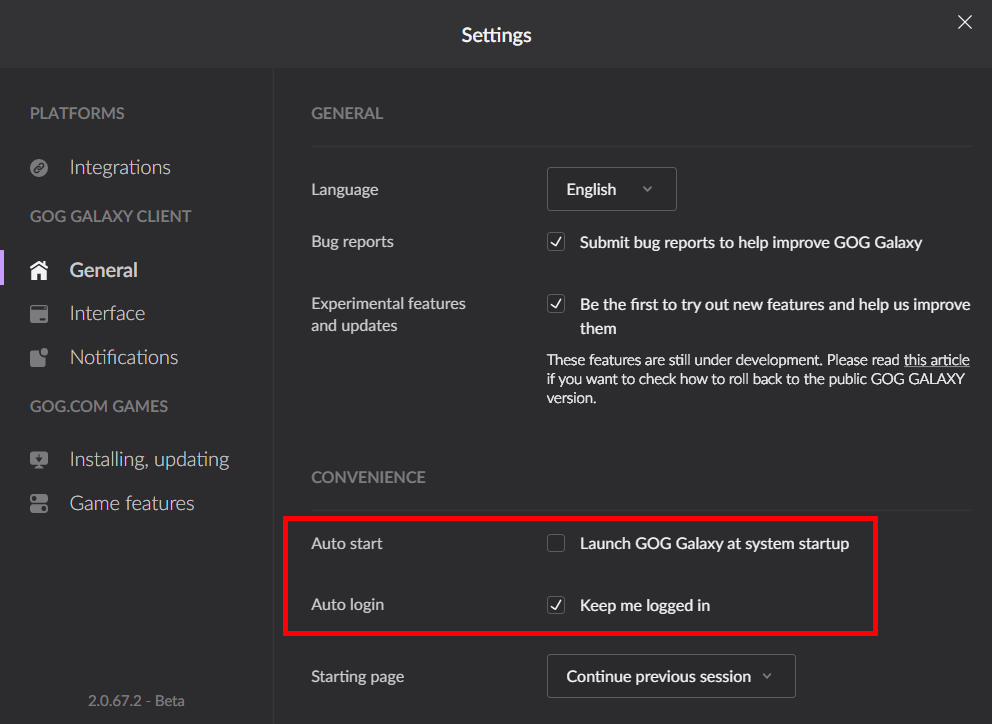This screenshot has width=992, height=724.
Task: Disable submit bug reports checkbox
Action: point(556,242)
